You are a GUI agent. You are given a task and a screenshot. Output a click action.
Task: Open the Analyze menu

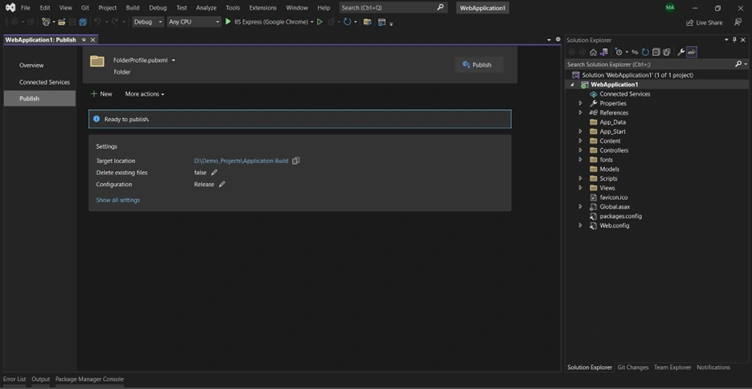point(206,8)
